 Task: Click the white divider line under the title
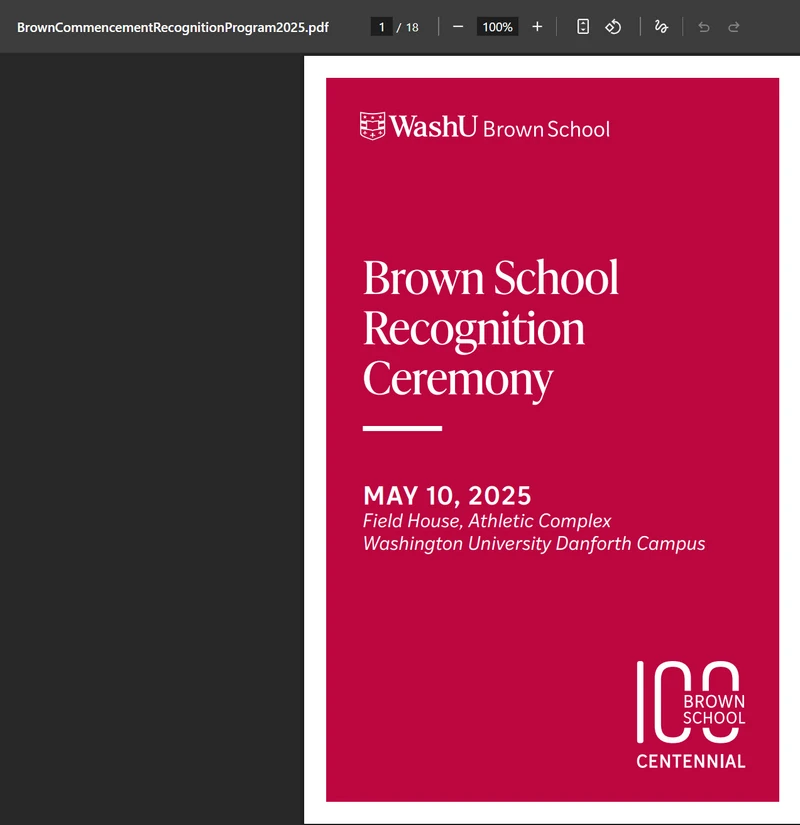tap(402, 428)
